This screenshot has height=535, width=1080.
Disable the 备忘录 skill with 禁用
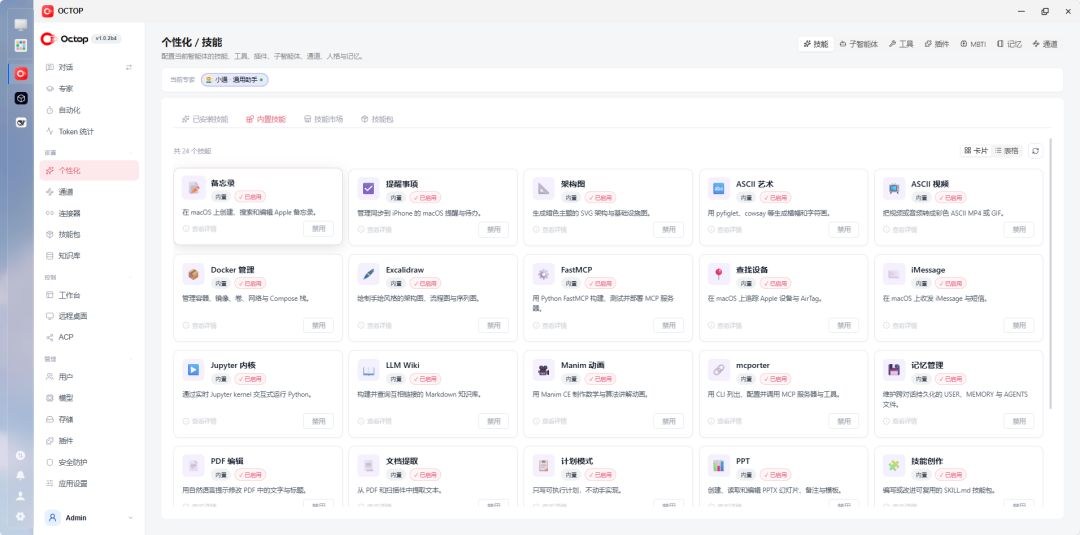click(x=318, y=229)
